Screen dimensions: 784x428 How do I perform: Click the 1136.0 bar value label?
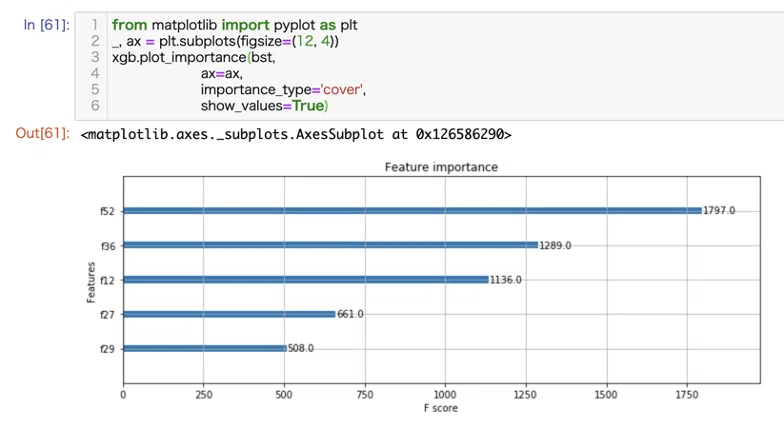point(506,280)
